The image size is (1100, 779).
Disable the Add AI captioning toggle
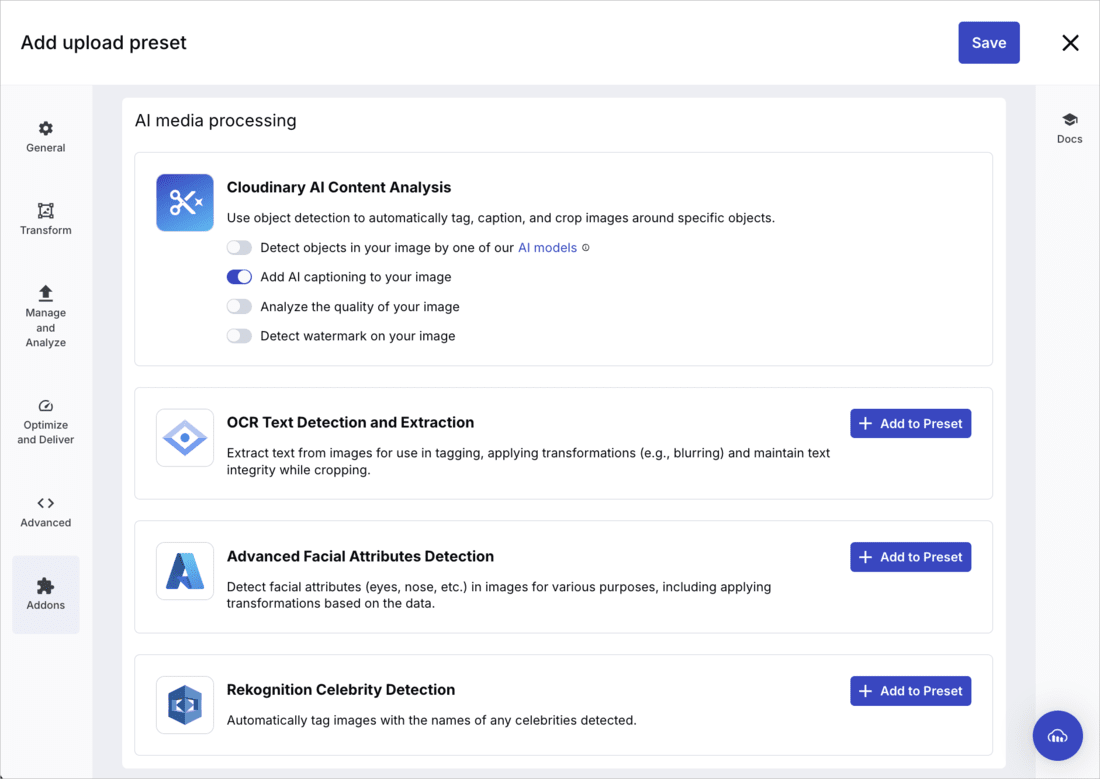pyautogui.click(x=239, y=277)
